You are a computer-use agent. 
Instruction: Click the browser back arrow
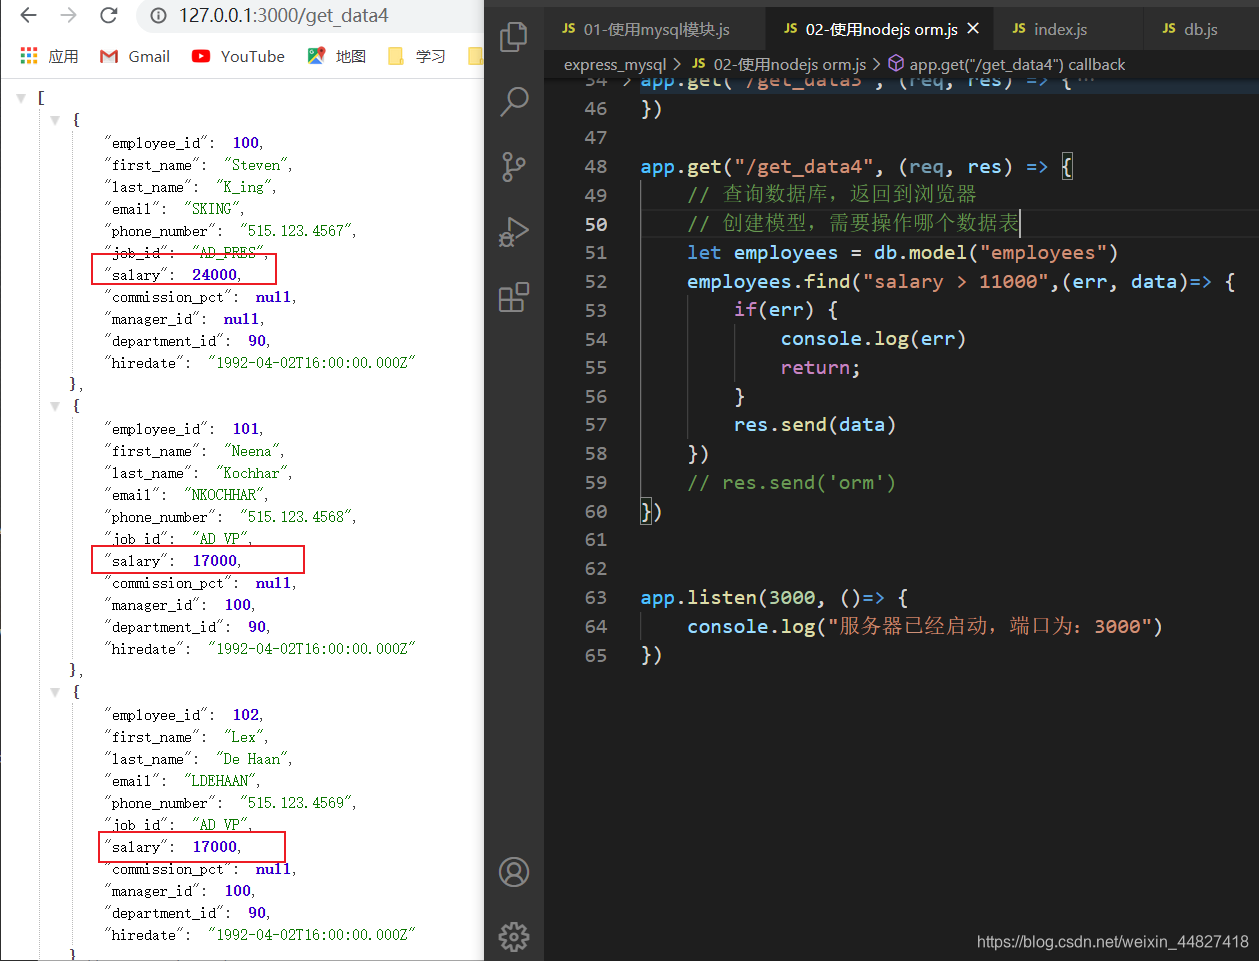(28, 15)
